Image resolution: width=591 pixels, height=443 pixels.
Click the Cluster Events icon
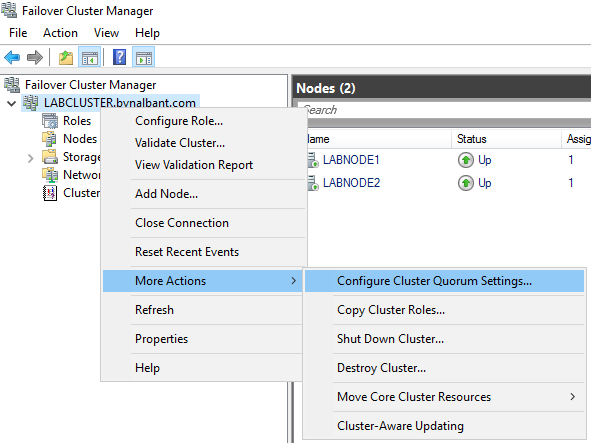[50, 193]
